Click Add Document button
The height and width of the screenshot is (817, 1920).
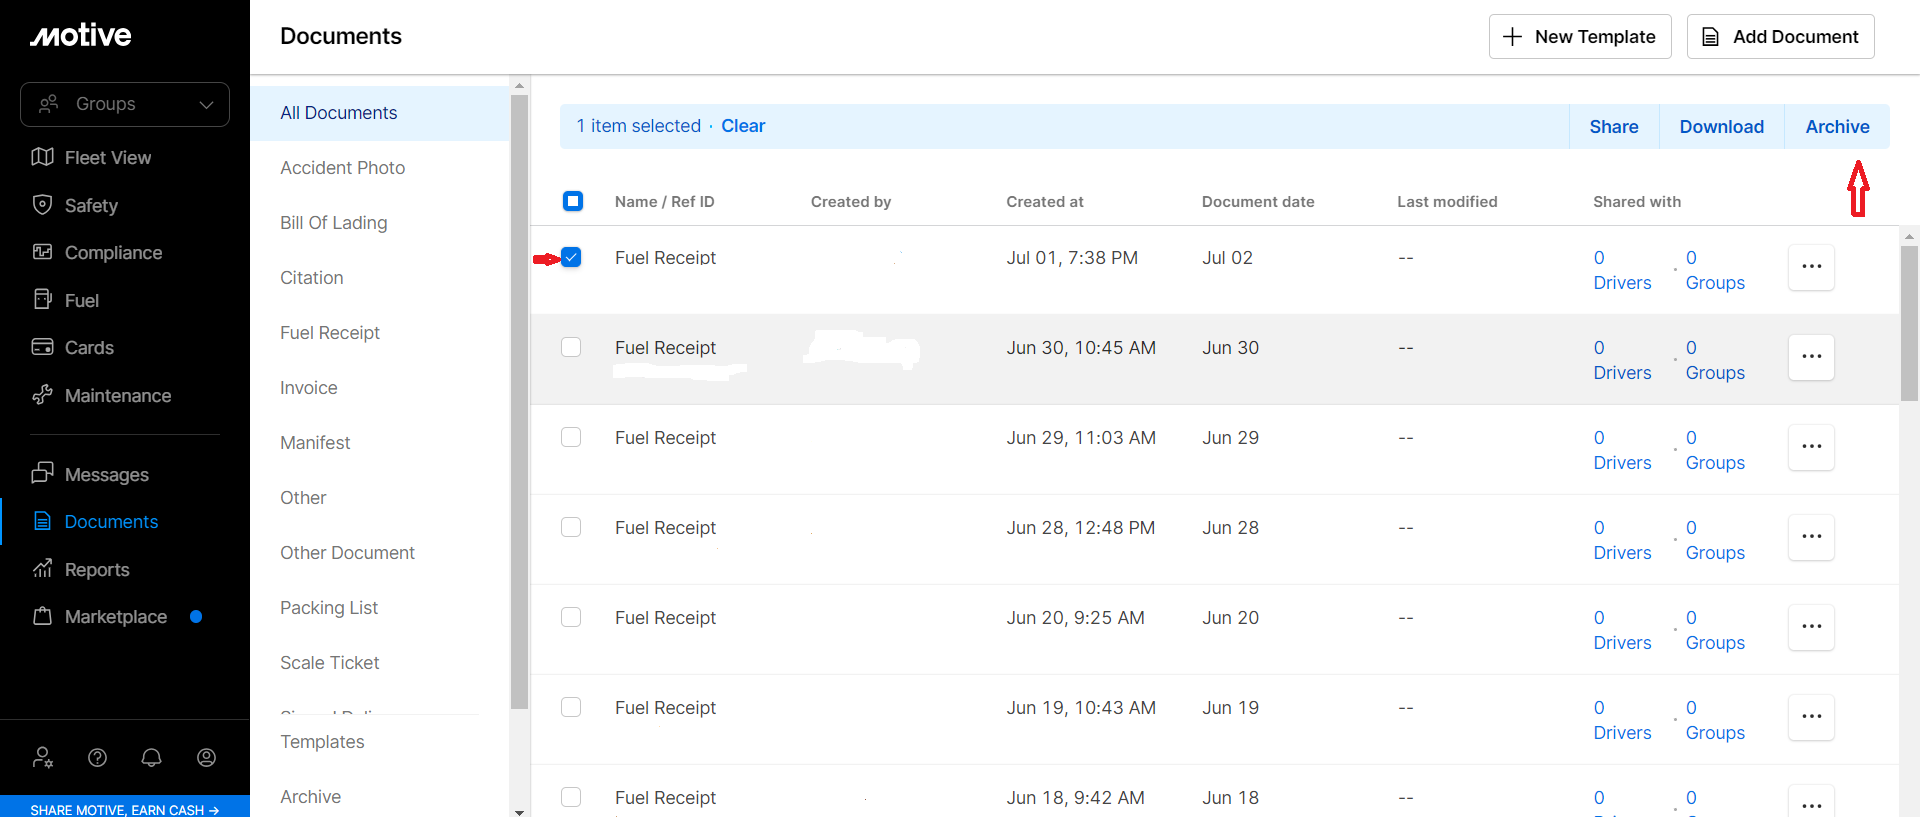point(1780,37)
